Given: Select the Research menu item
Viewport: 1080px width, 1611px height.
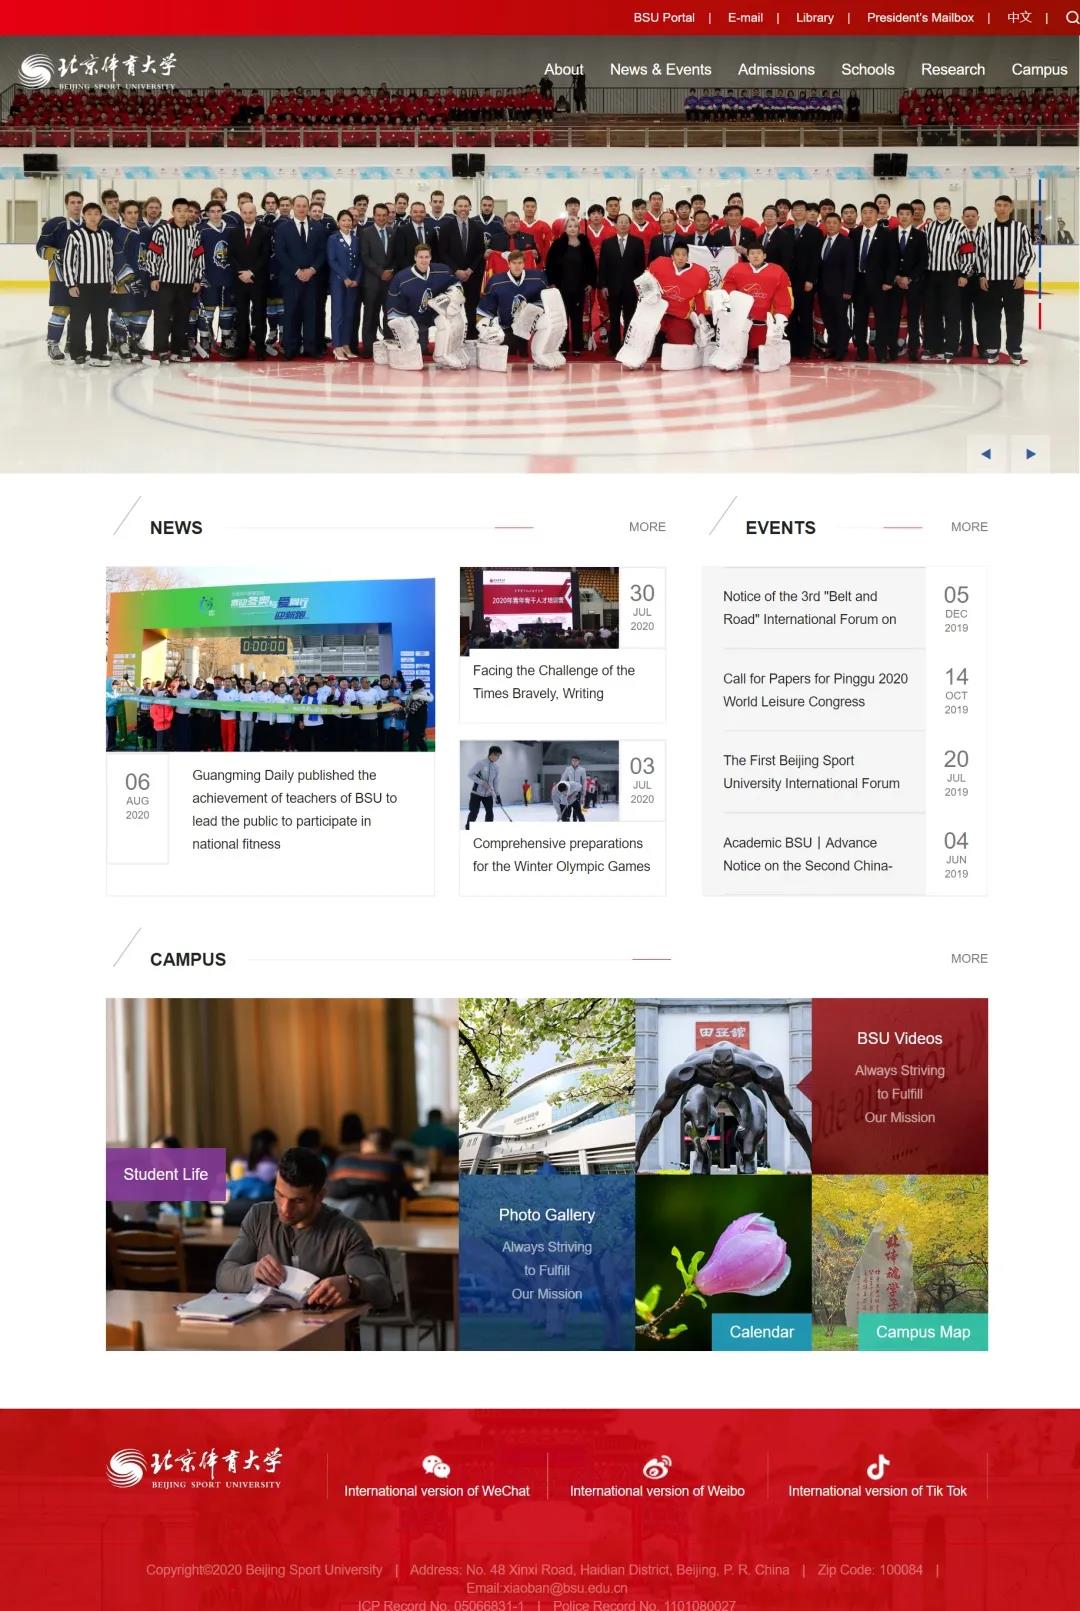Looking at the screenshot, I should [x=952, y=69].
